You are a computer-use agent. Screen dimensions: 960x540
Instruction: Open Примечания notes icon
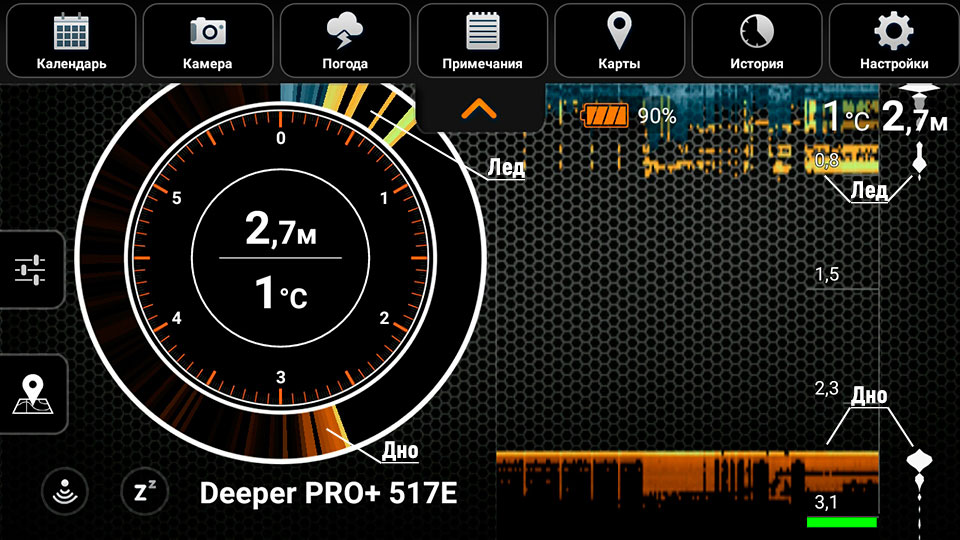point(482,40)
